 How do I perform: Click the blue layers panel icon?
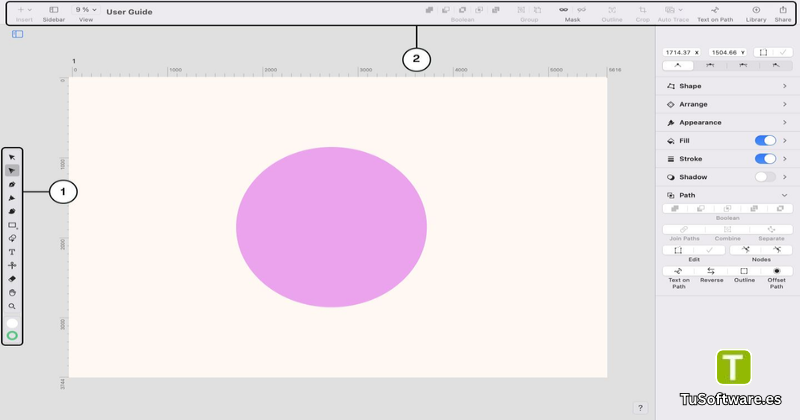(x=17, y=34)
